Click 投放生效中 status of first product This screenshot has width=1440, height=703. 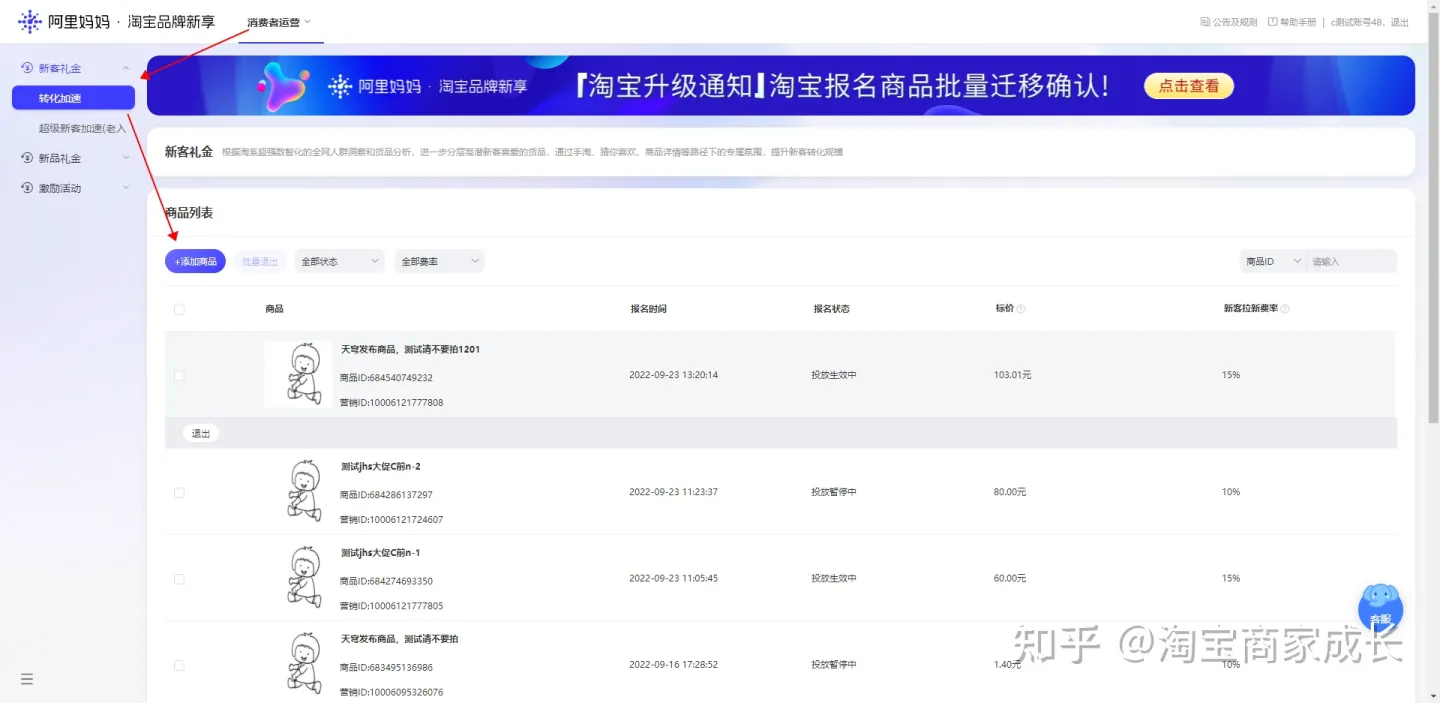(x=834, y=375)
